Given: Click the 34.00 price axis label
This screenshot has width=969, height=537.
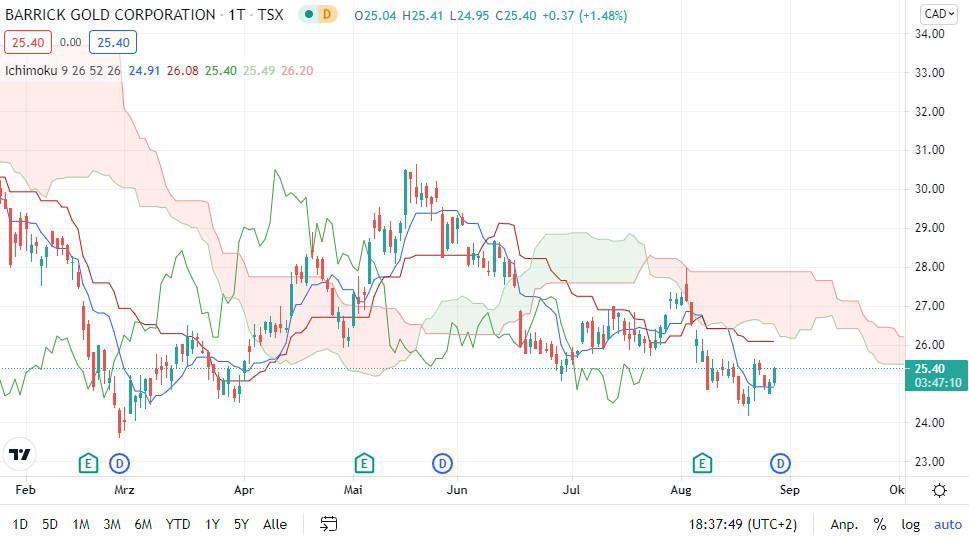Looking at the screenshot, I should (930, 33).
